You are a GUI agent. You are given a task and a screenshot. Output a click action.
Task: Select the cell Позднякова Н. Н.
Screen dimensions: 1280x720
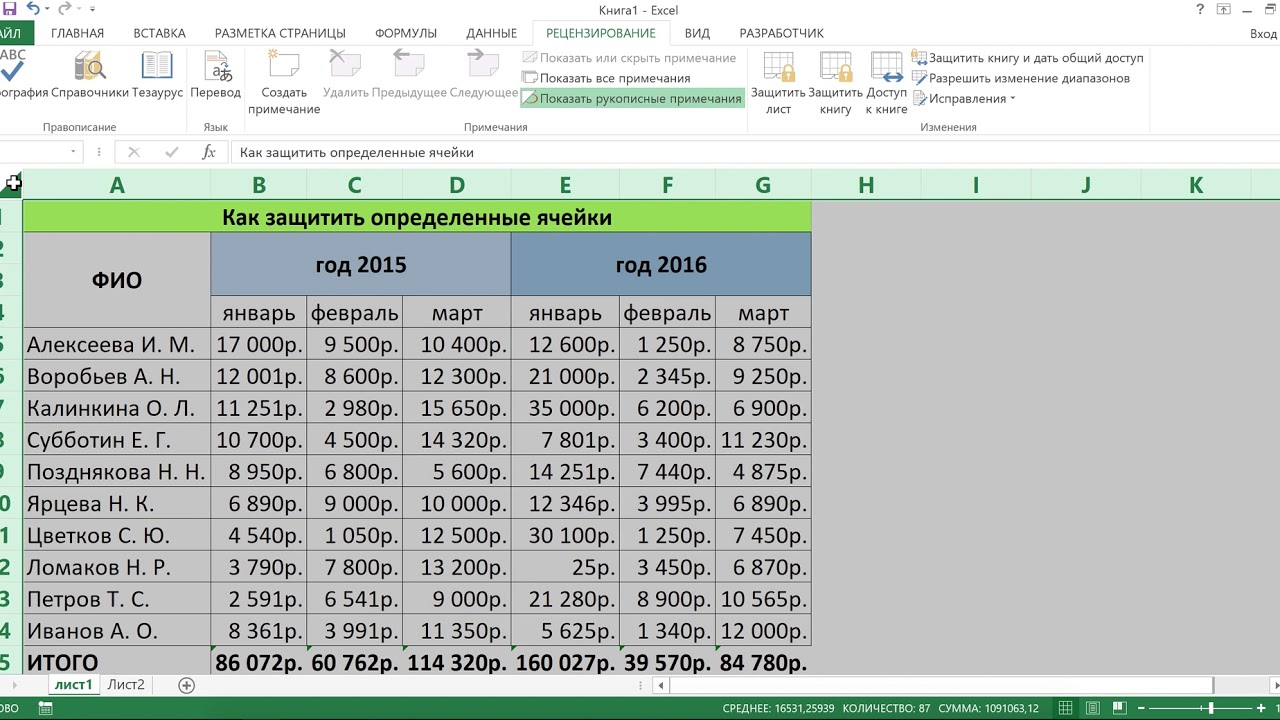tap(117, 472)
